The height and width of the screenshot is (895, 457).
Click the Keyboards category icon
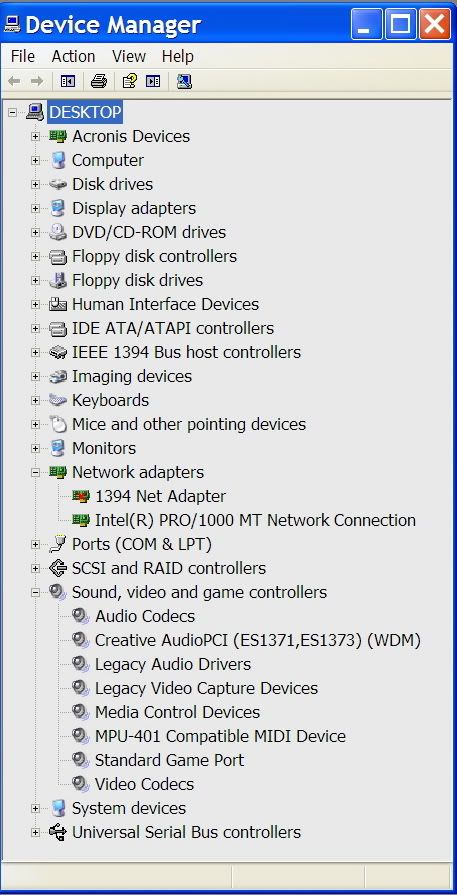pyautogui.click(x=58, y=400)
